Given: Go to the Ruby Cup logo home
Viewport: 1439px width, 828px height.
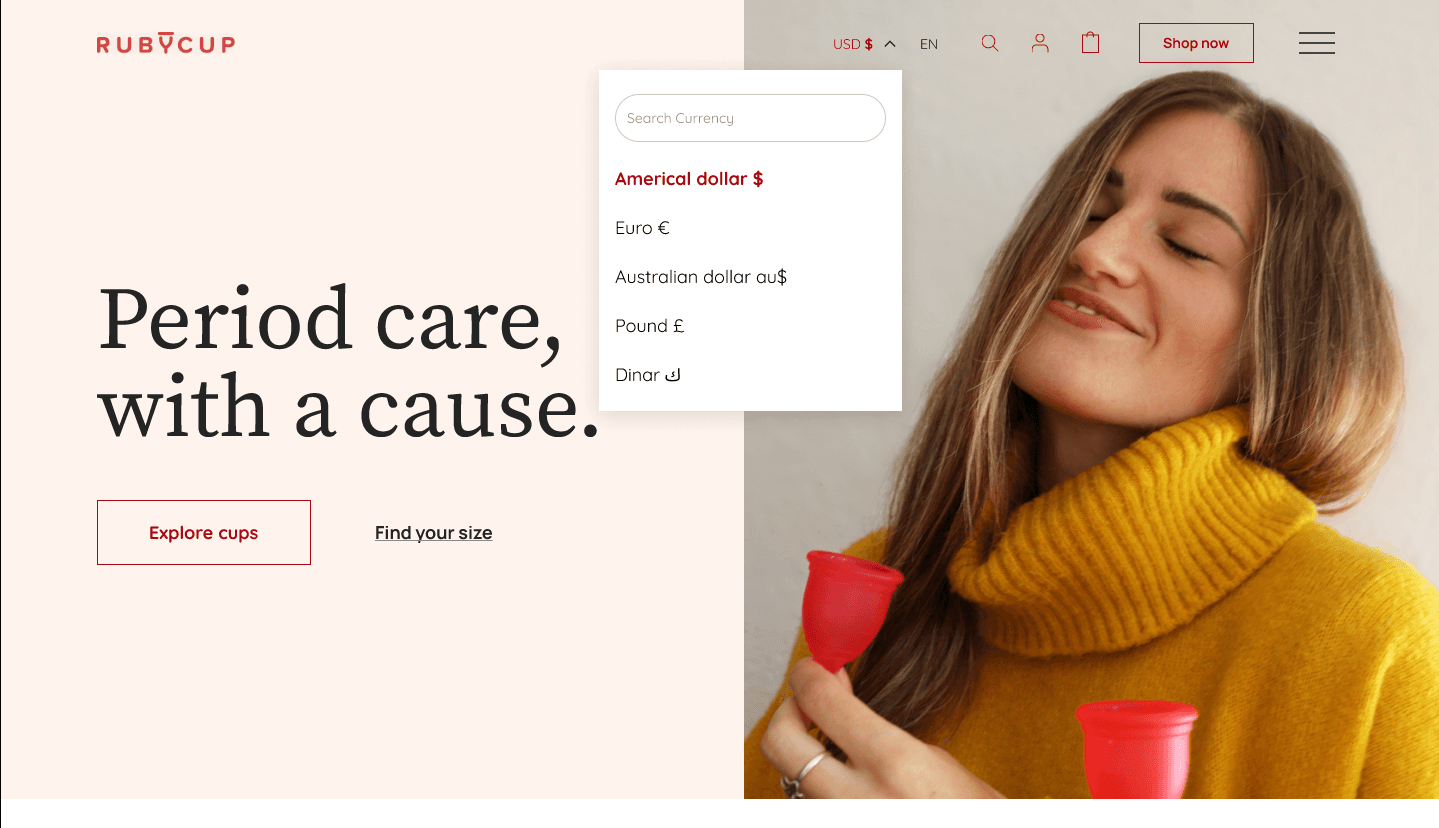Looking at the screenshot, I should click(166, 43).
